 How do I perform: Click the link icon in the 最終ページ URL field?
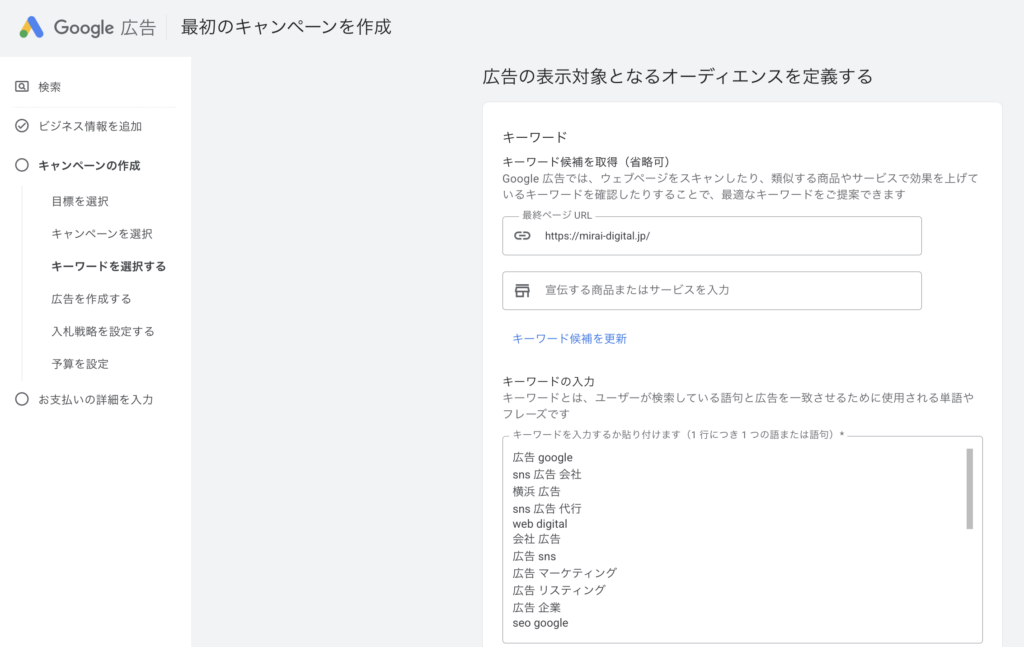pyautogui.click(x=522, y=236)
